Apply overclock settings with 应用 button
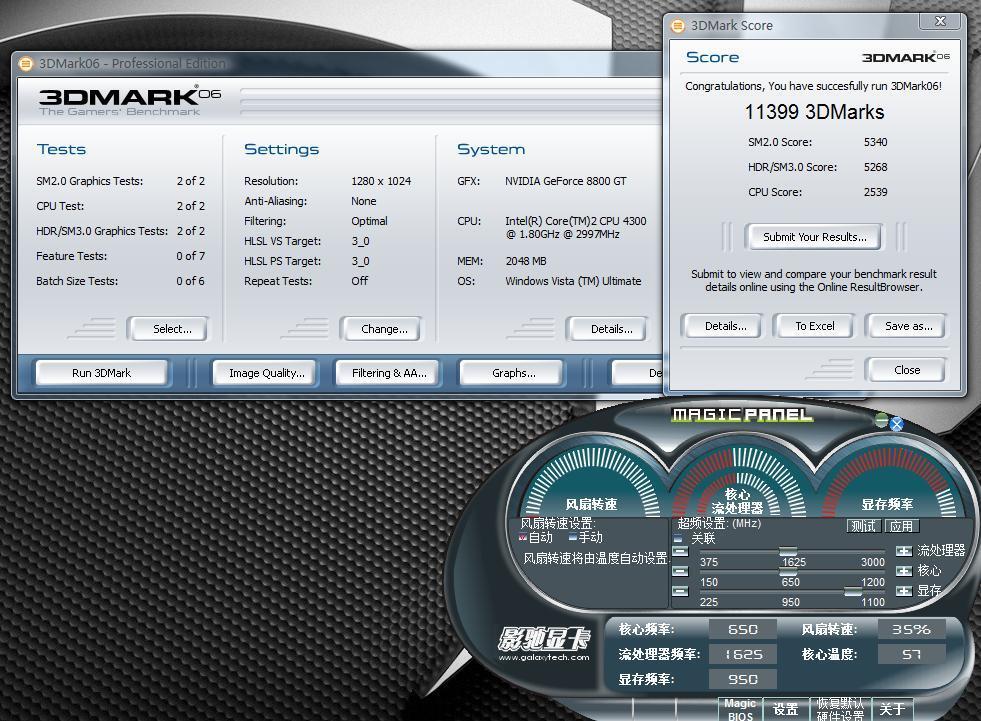 (x=901, y=526)
